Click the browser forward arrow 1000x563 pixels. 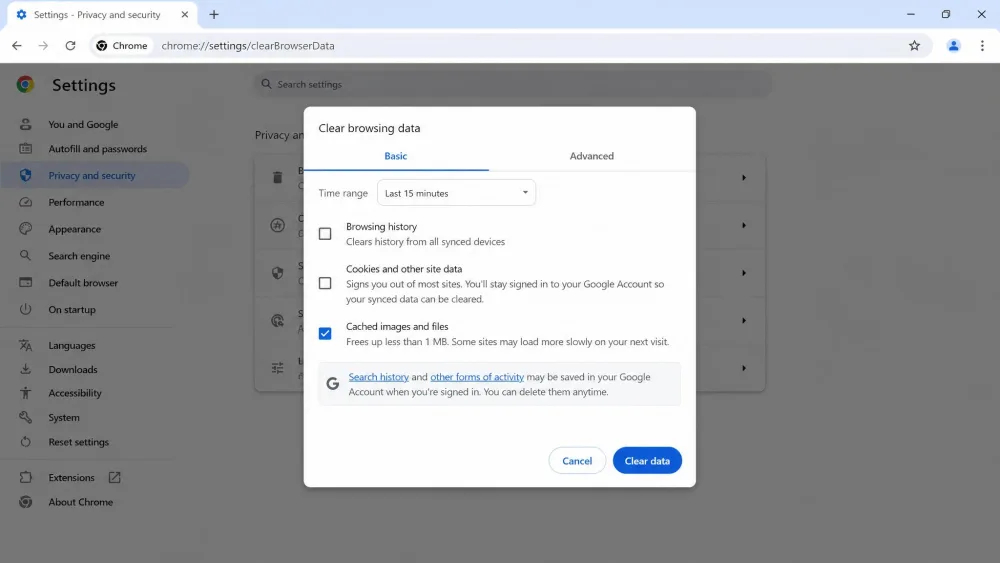(x=43, y=46)
